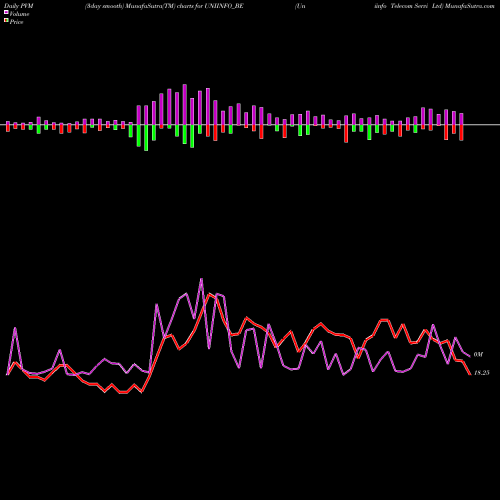Click the tallest magenta volume bar
This screenshot has height=500, width=500.
pyautogui.click(x=185, y=105)
